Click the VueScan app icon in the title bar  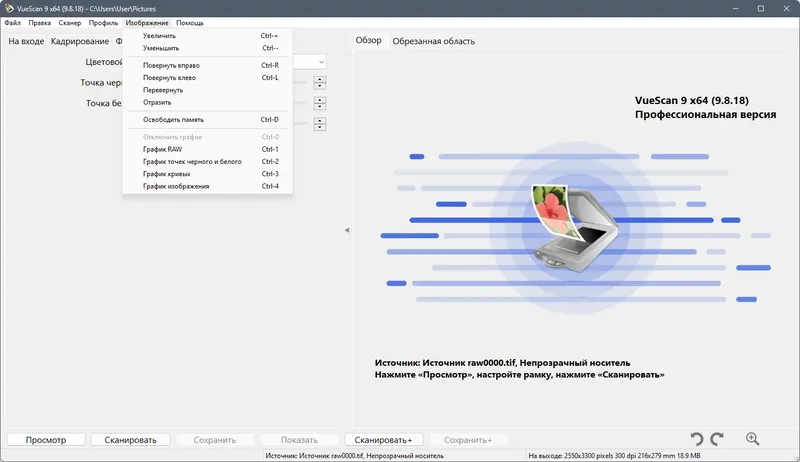coord(9,8)
